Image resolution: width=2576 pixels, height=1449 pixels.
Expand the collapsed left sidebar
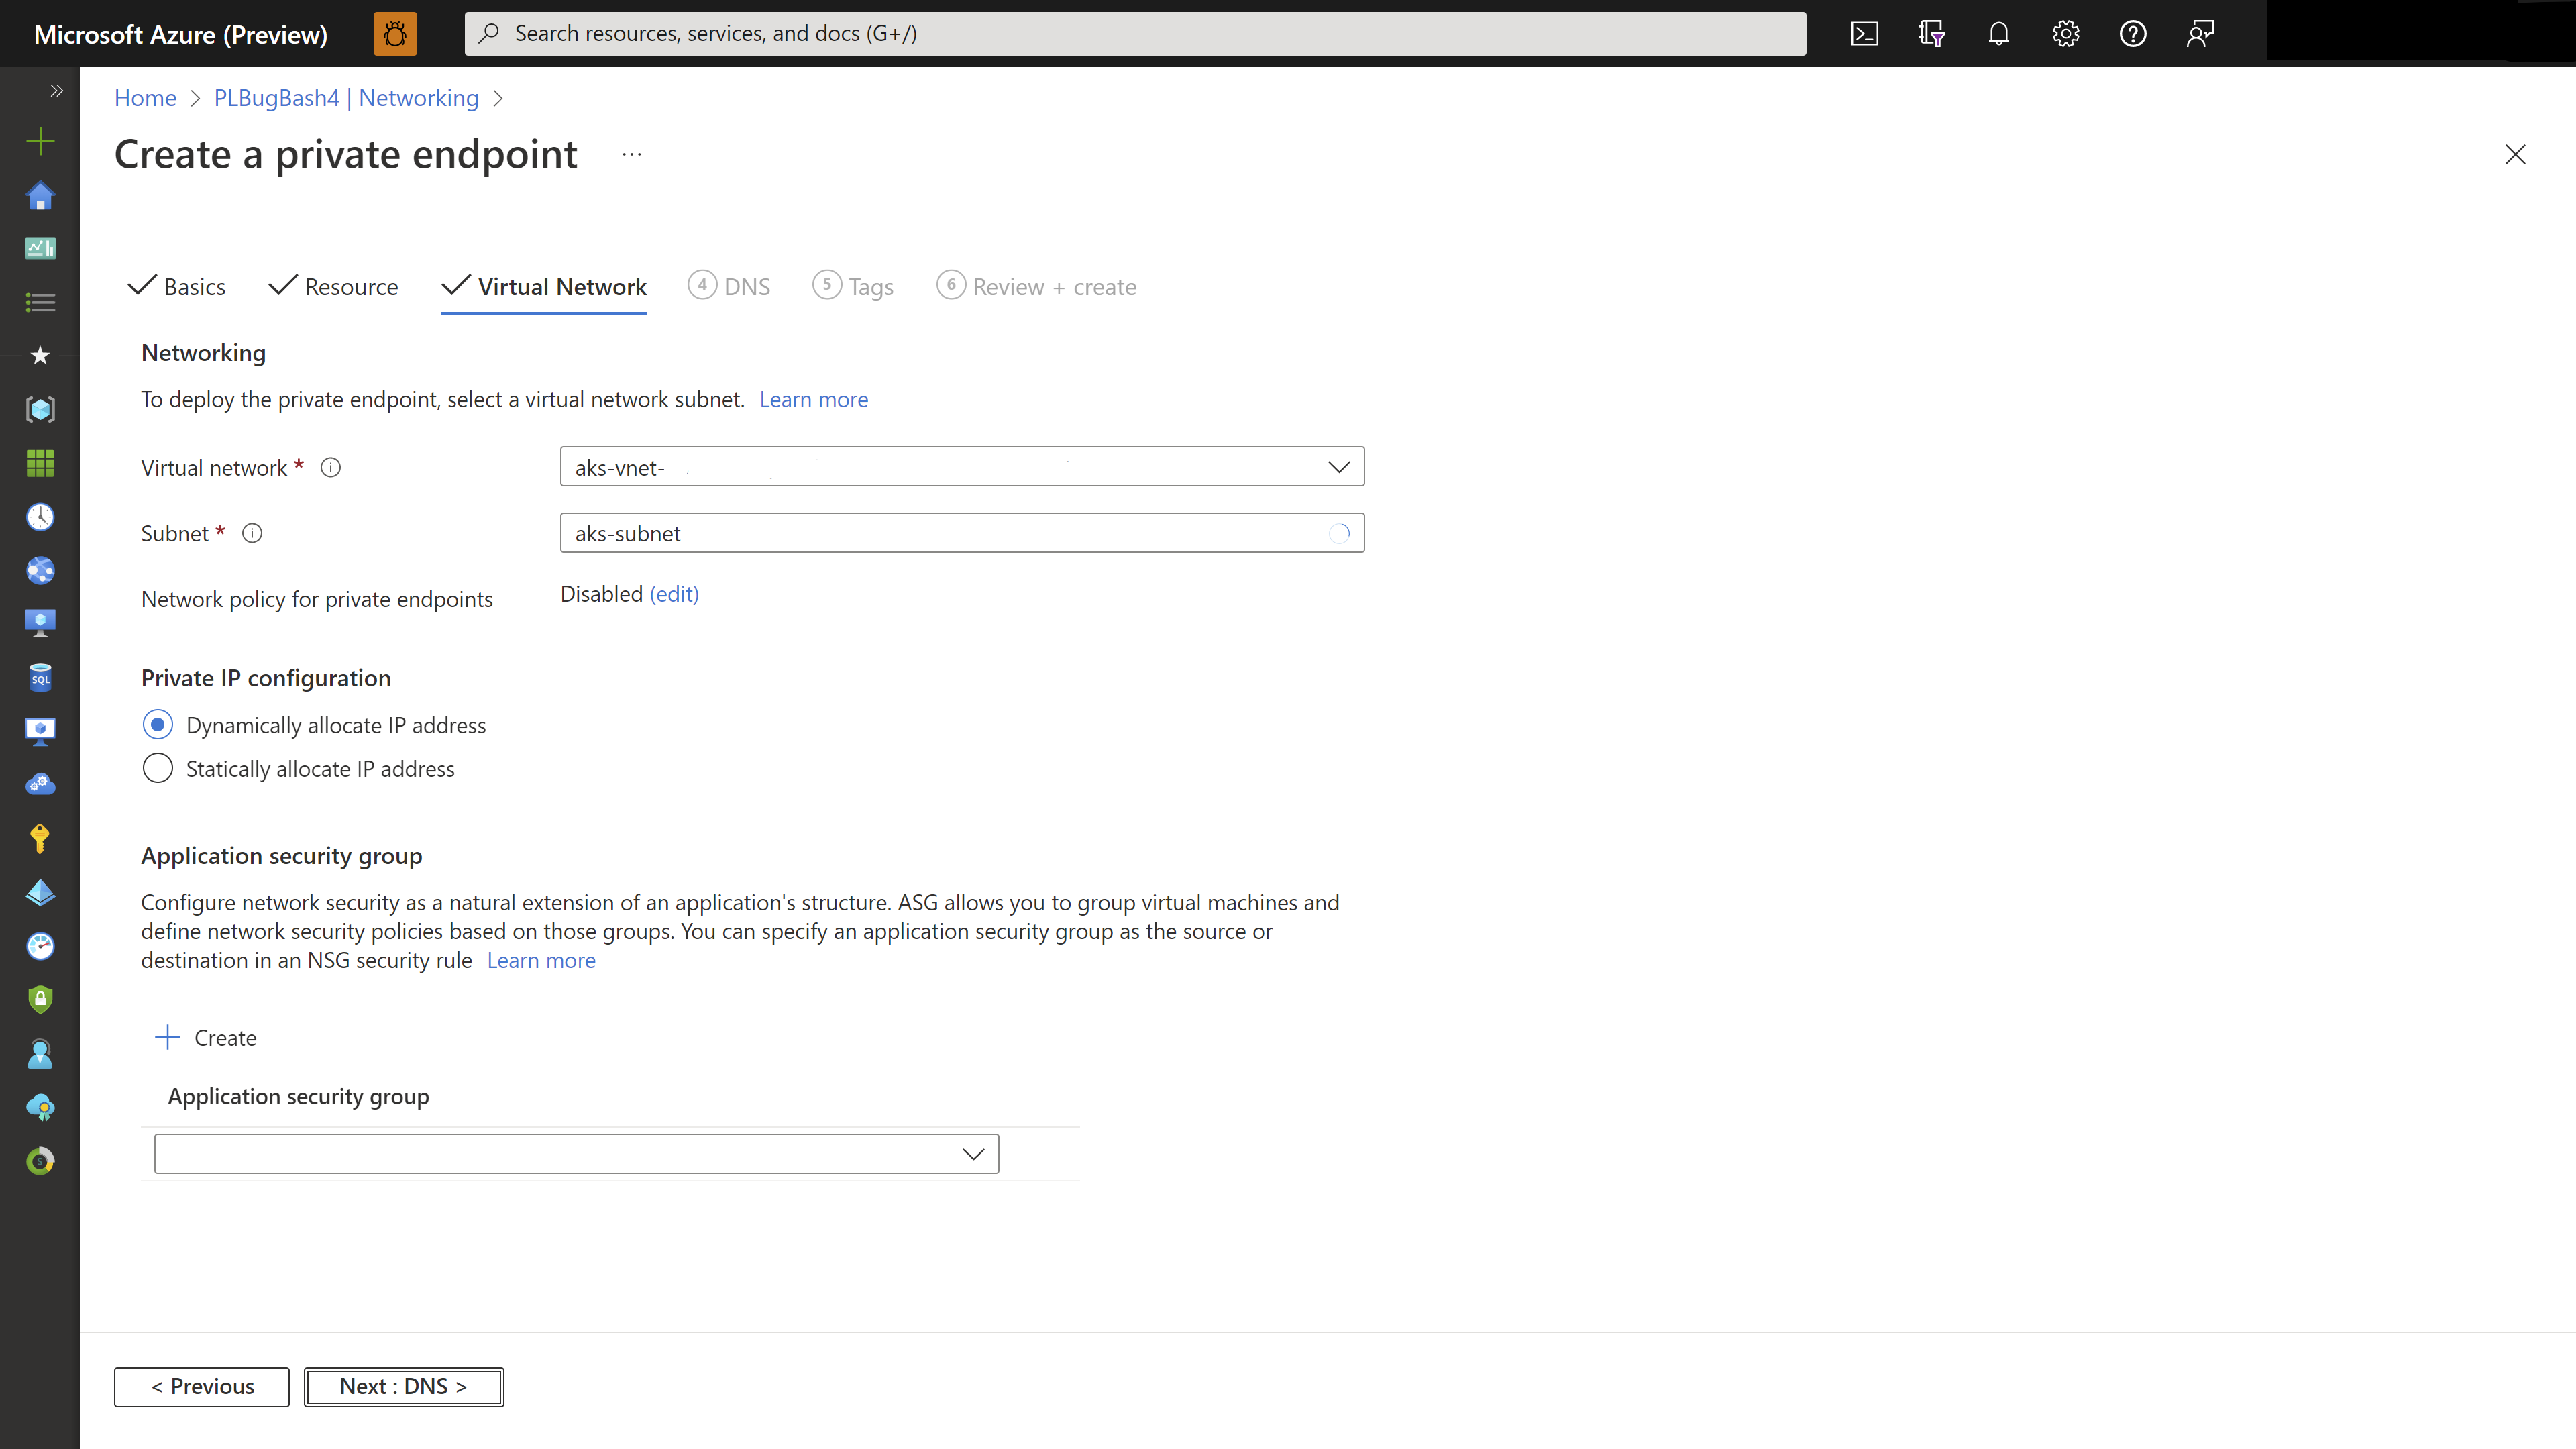coord(56,90)
